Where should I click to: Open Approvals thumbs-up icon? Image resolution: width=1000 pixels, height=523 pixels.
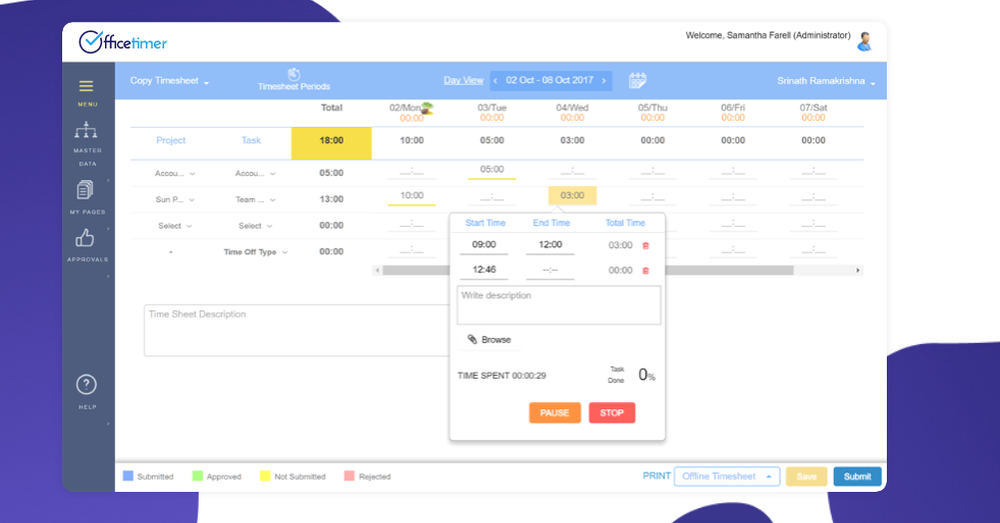coord(85,239)
